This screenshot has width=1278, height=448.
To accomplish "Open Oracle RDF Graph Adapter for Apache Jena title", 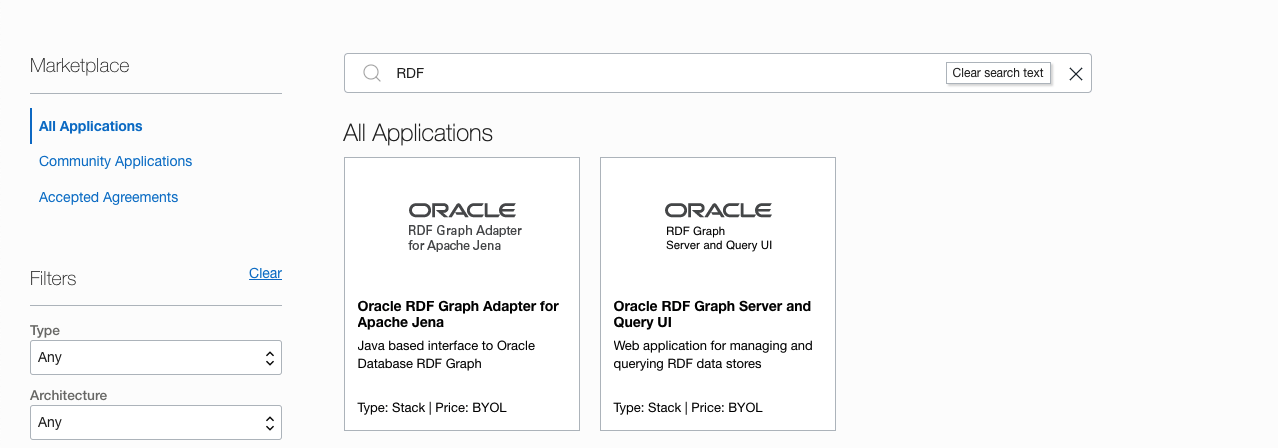I will (458, 314).
